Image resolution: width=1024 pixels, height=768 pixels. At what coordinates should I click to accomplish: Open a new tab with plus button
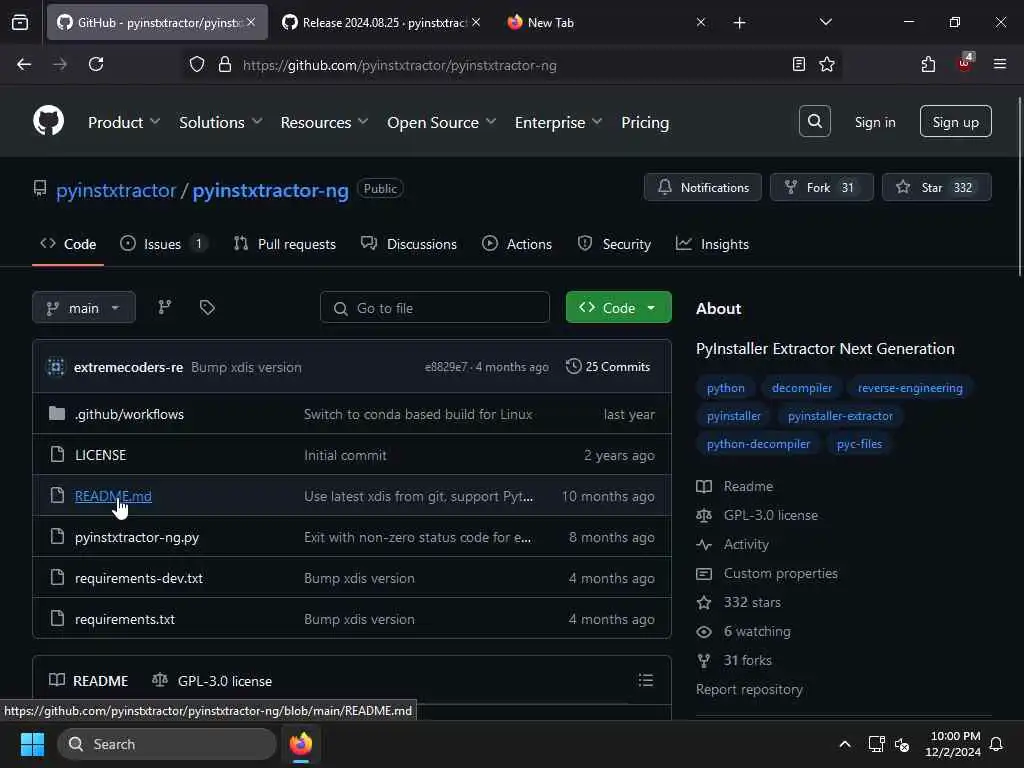(739, 23)
